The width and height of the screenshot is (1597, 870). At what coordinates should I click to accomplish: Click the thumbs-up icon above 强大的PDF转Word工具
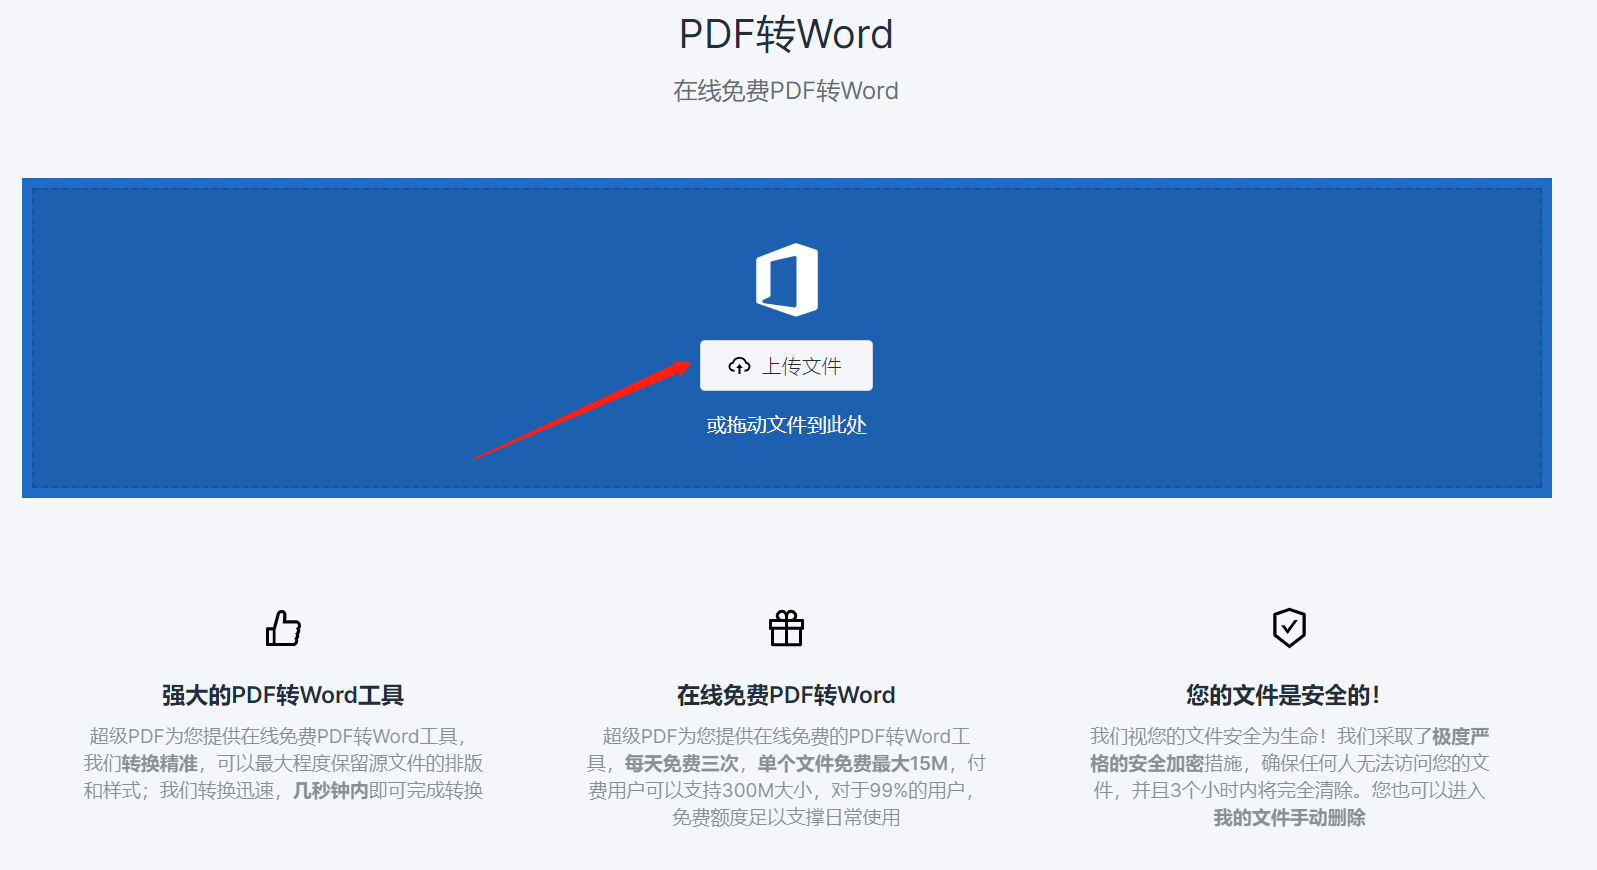coord(283,628)
